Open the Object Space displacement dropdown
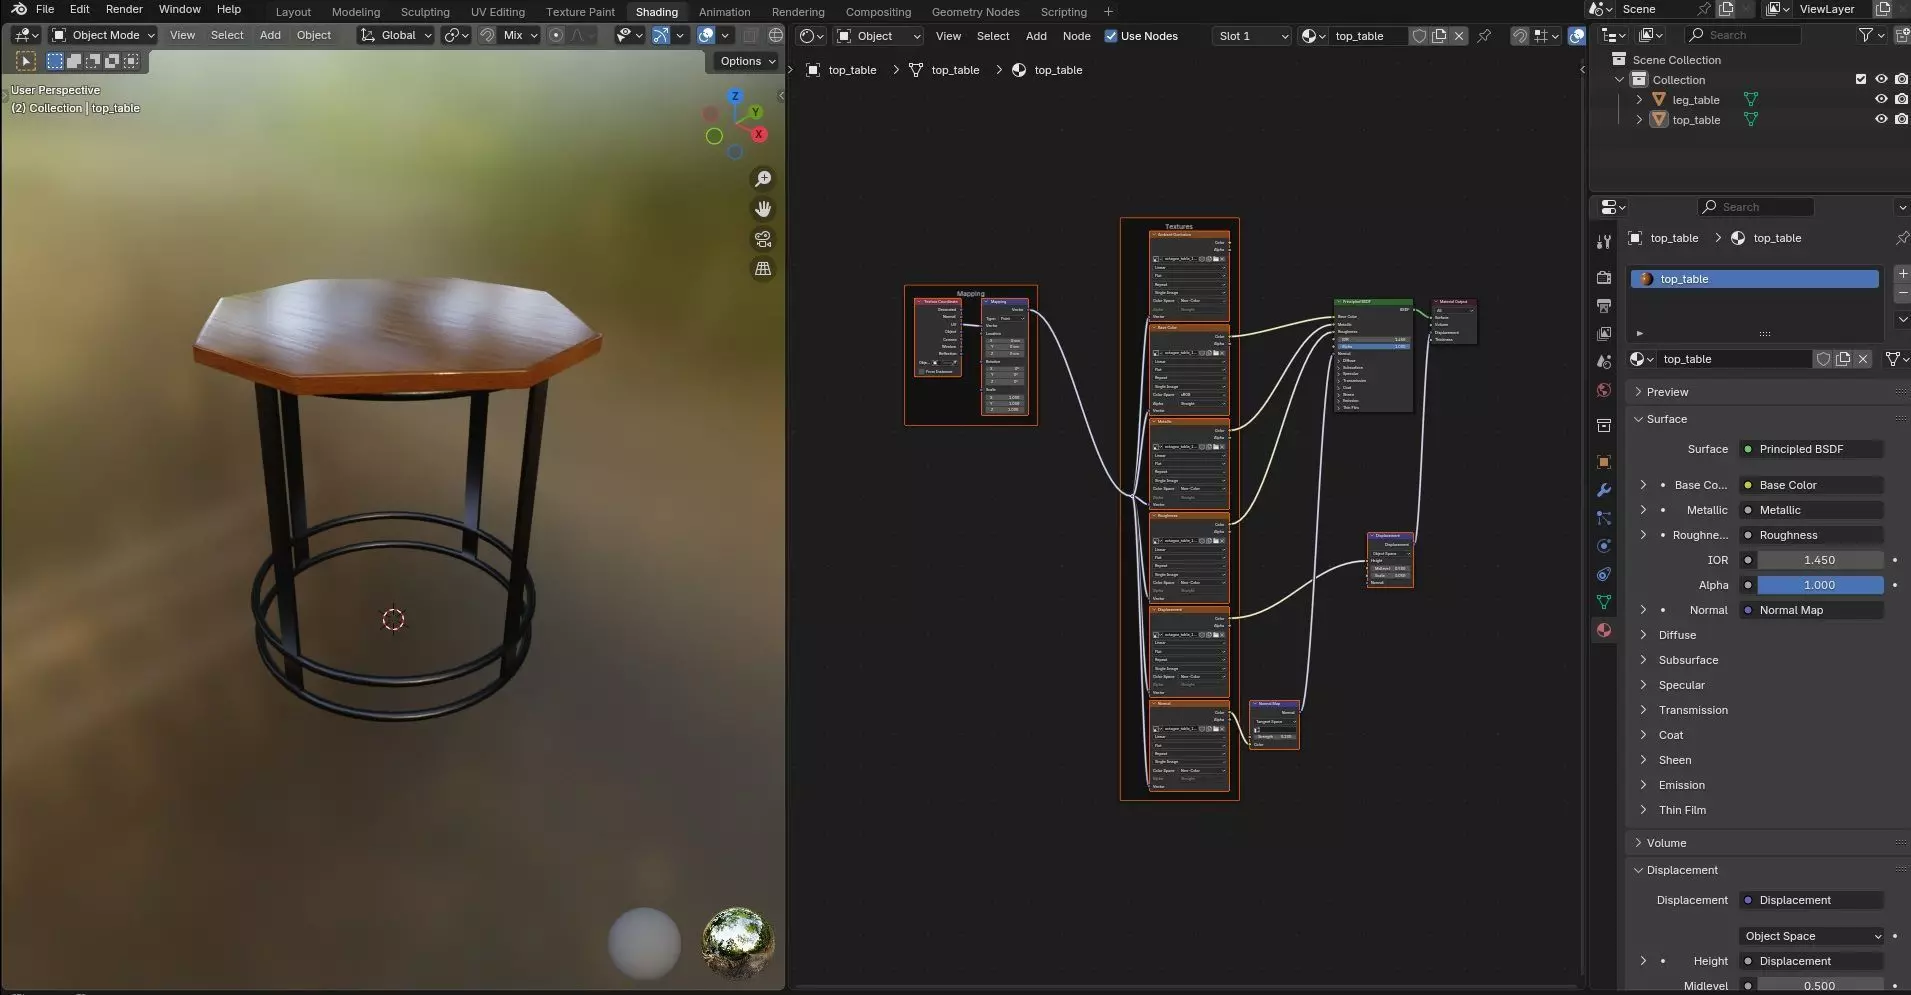This screenshot has width=1911, height=995. [x=1812, y=936]
